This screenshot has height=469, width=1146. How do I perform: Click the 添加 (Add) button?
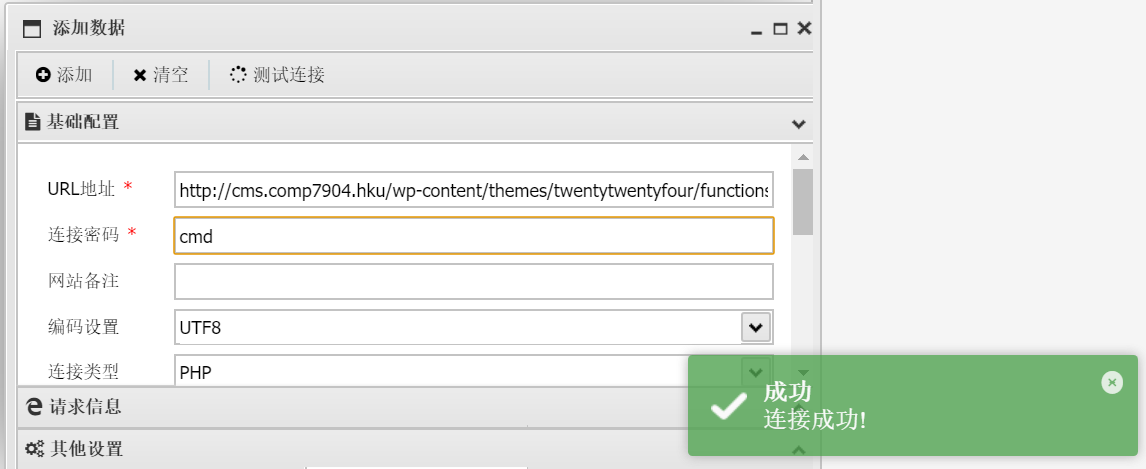(64, 75)
